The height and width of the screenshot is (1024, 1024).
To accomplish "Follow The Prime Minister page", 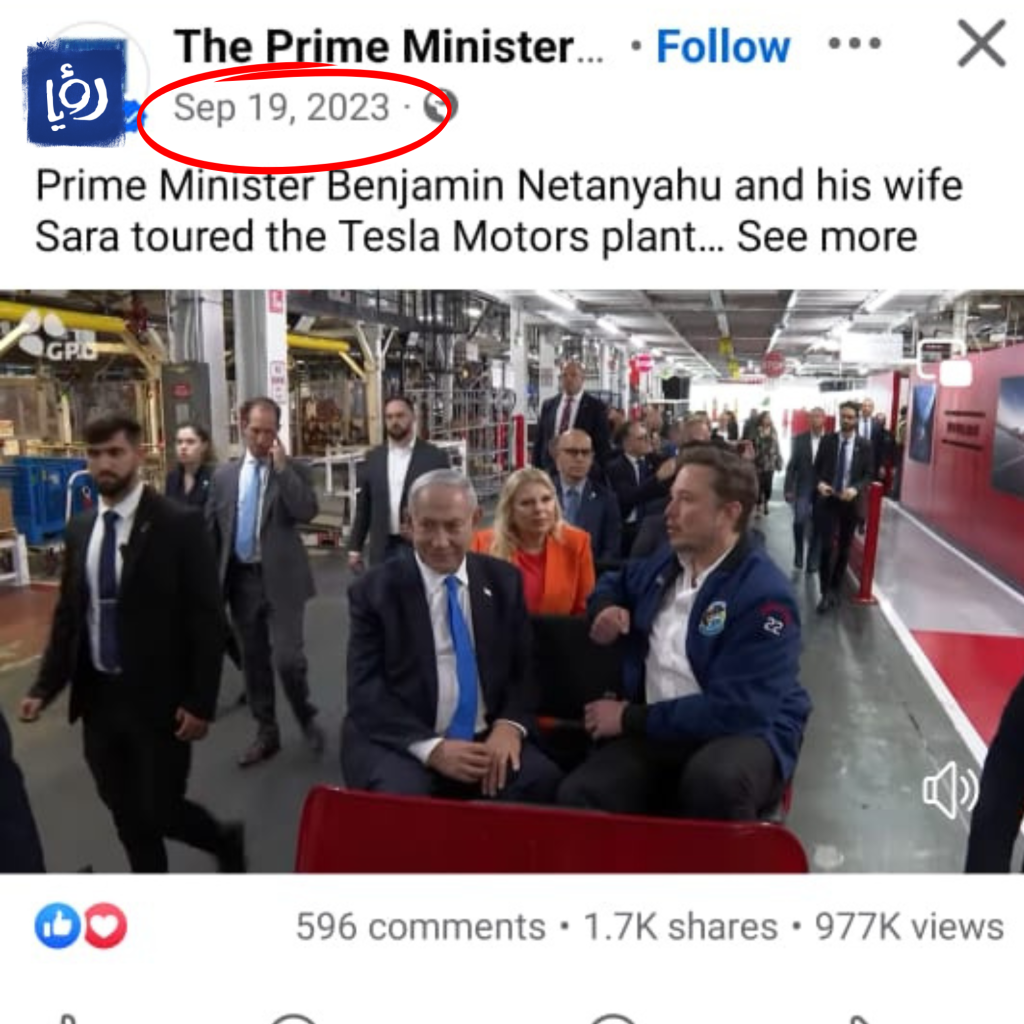I will pyautogui.click(x=723, y=47).
